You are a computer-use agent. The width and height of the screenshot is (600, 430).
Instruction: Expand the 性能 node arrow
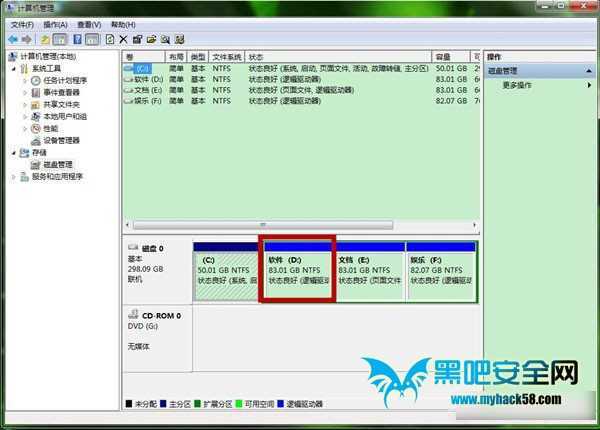(24, 129)
